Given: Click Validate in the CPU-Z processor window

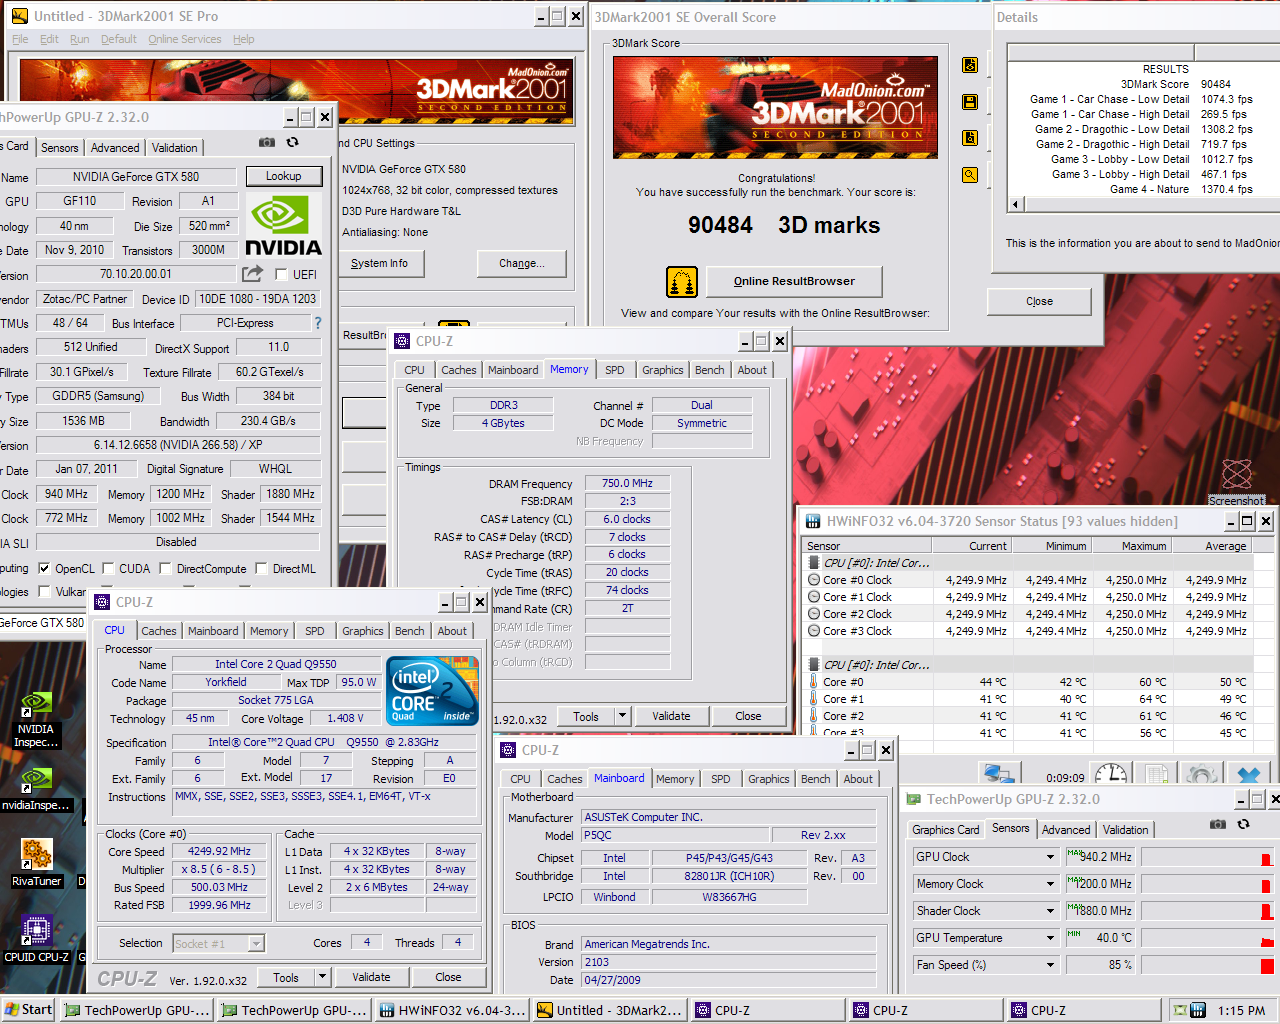Looking at the screenshot, I should coord(371,977).
